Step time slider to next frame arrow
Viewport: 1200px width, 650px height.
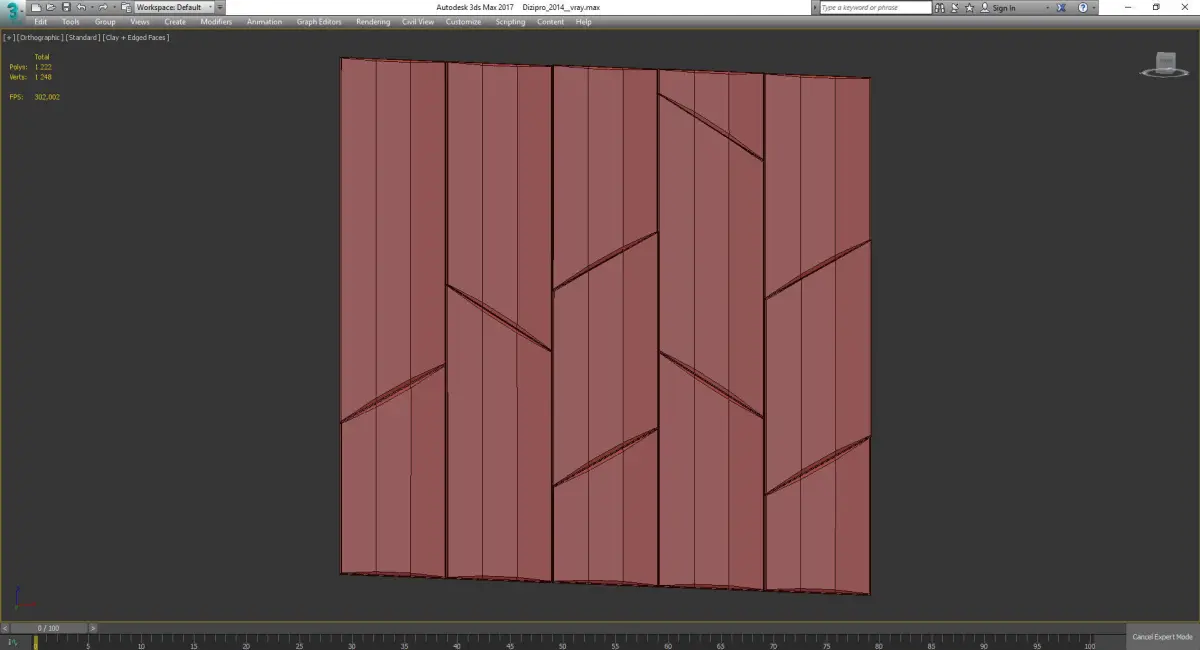(x=93, y=628)
